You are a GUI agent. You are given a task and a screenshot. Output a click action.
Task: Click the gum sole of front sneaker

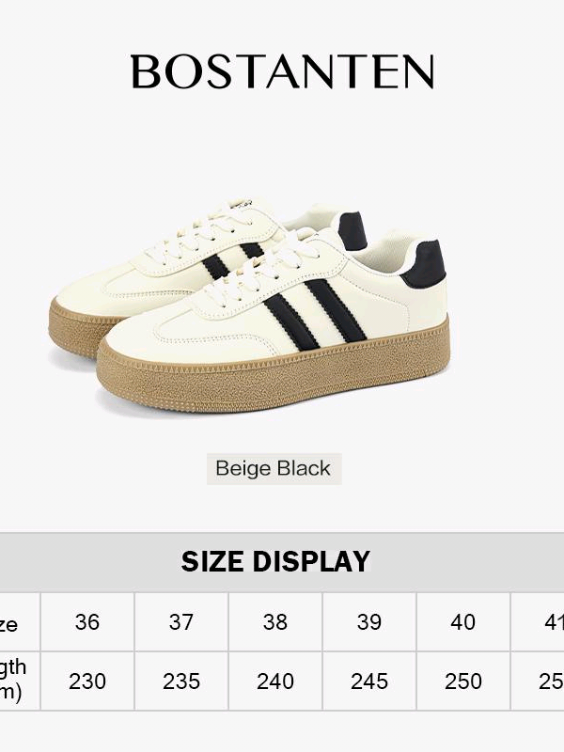[x=273, y=374]
